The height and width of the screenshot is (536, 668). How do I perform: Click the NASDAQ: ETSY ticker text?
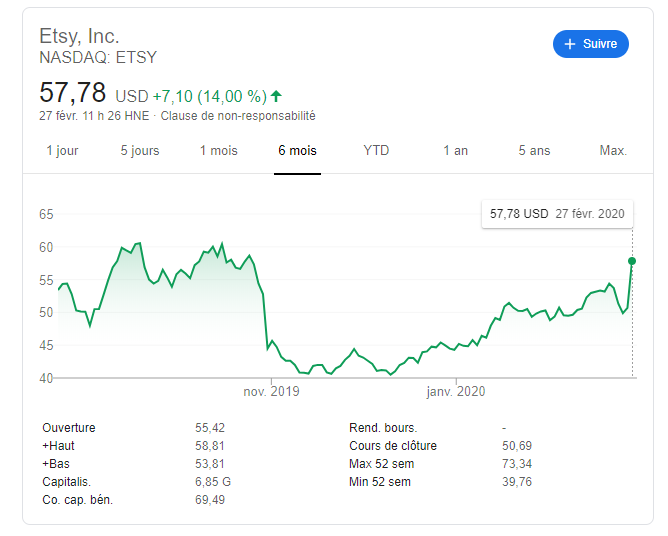click(x=98, y=58)
